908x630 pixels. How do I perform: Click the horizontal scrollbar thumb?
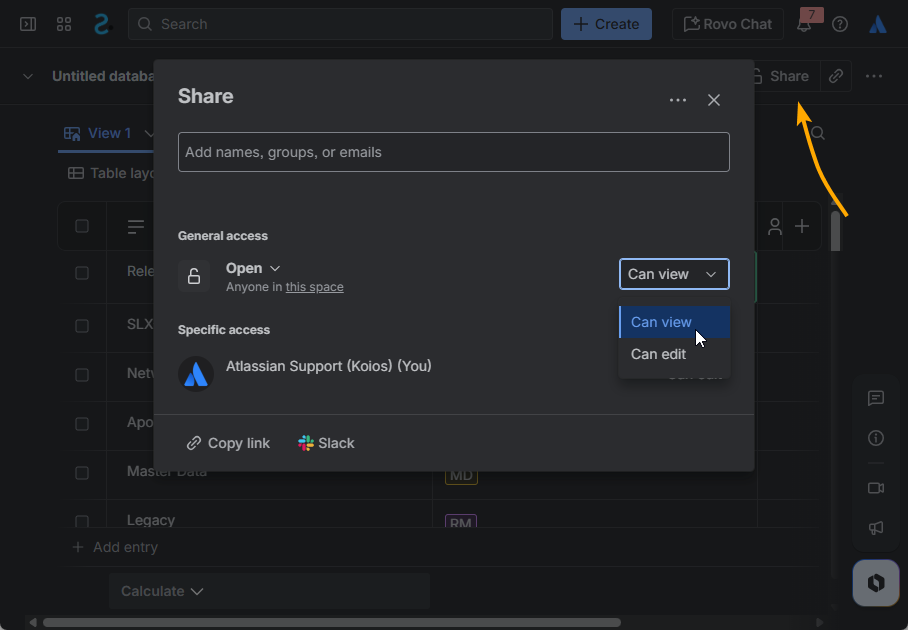(x=332, y=622)
